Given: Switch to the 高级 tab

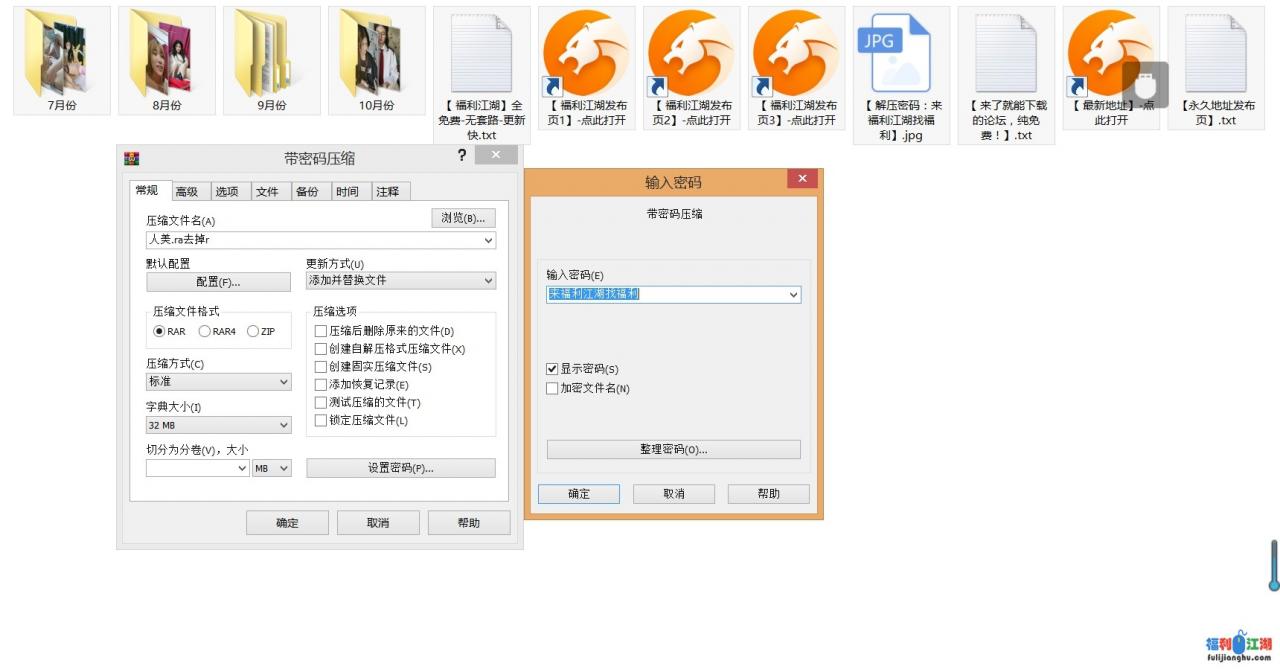Looking at the screenshot, I should [187, 192].
